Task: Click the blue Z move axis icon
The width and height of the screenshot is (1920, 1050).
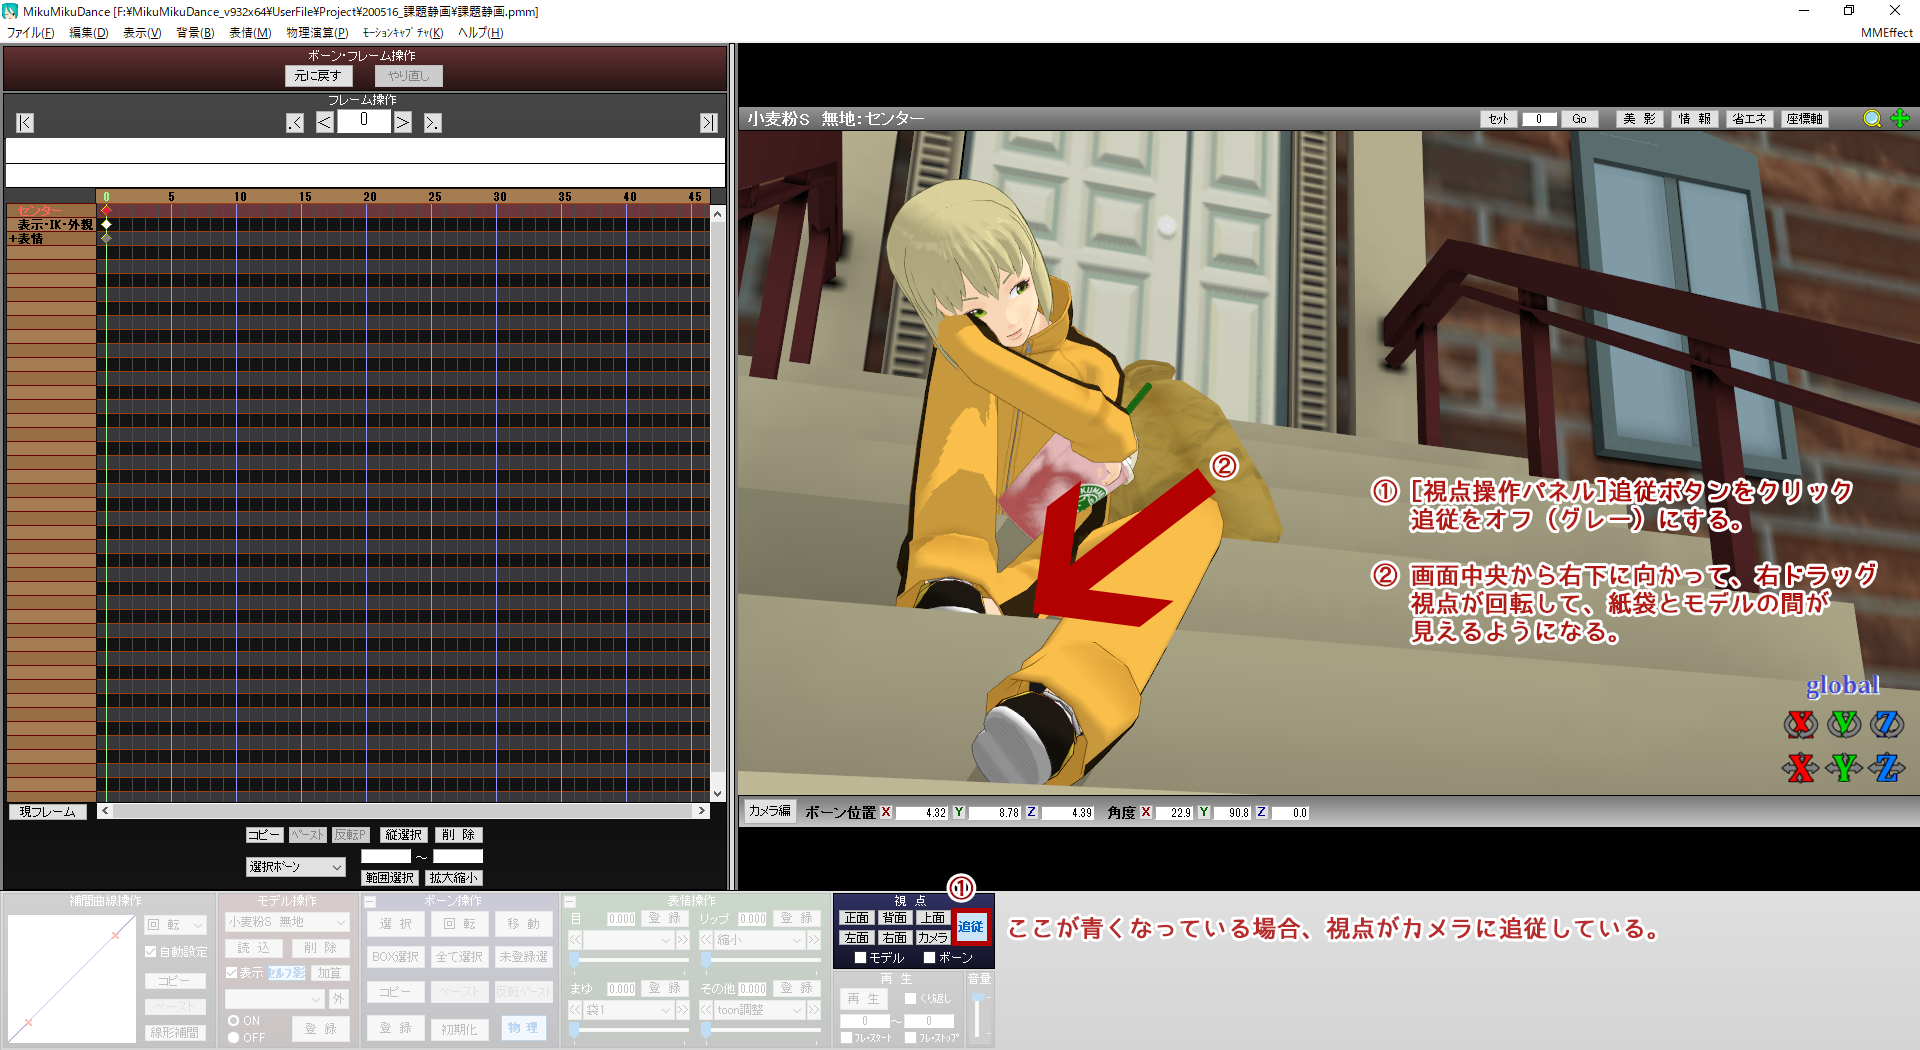Action: pyautogui.click(x=1887, y=768)
